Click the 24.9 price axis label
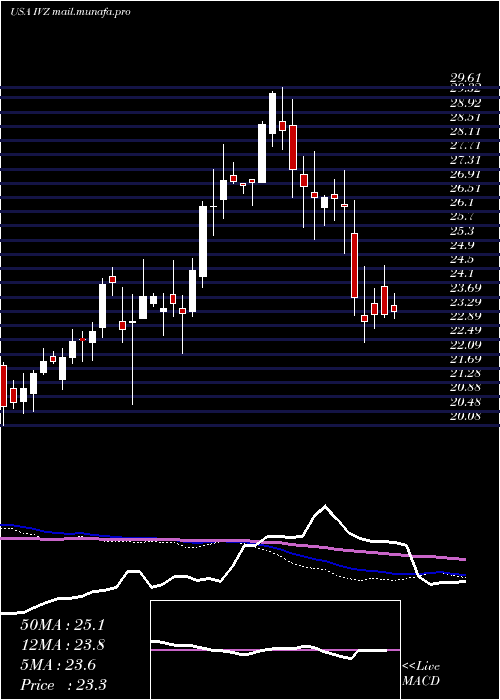The width and height of the screenshot is (500, 700). tap(461, 245)
